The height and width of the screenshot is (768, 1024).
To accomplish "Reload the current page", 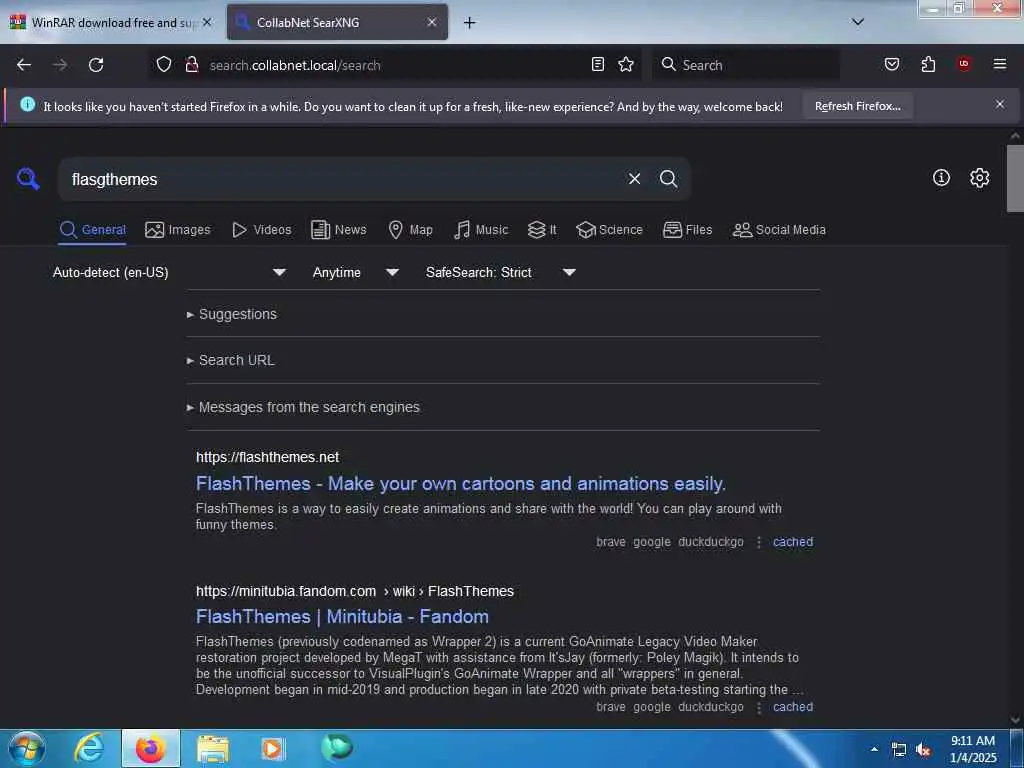I will 96,65.
